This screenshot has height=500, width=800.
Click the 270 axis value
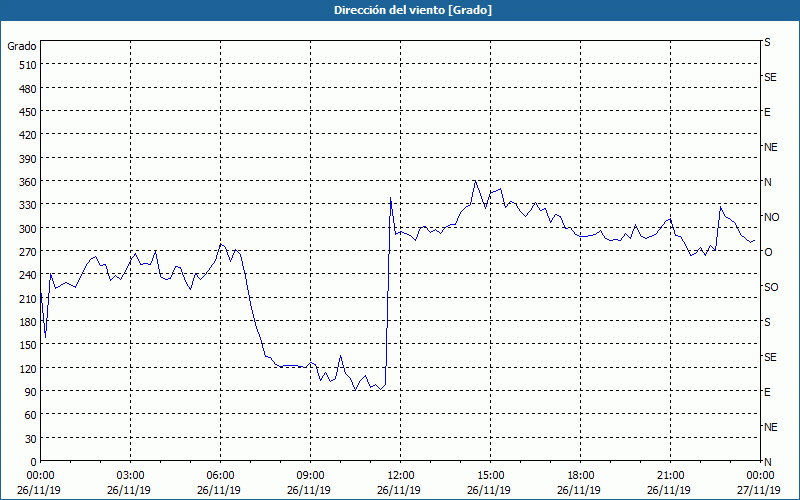click(x=28, y=252)
